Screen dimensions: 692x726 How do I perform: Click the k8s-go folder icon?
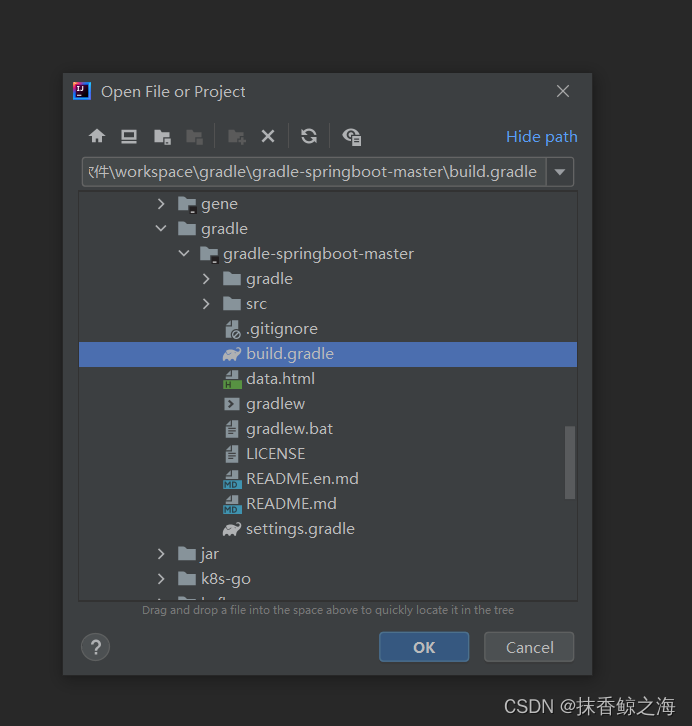point(187,579)
